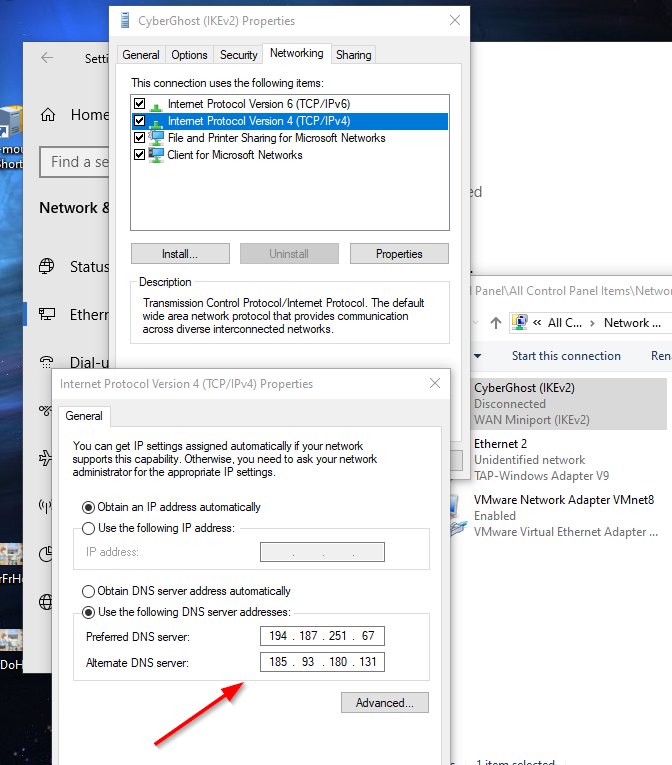Click the airplane mode icon in Settings sidebar

45,458
